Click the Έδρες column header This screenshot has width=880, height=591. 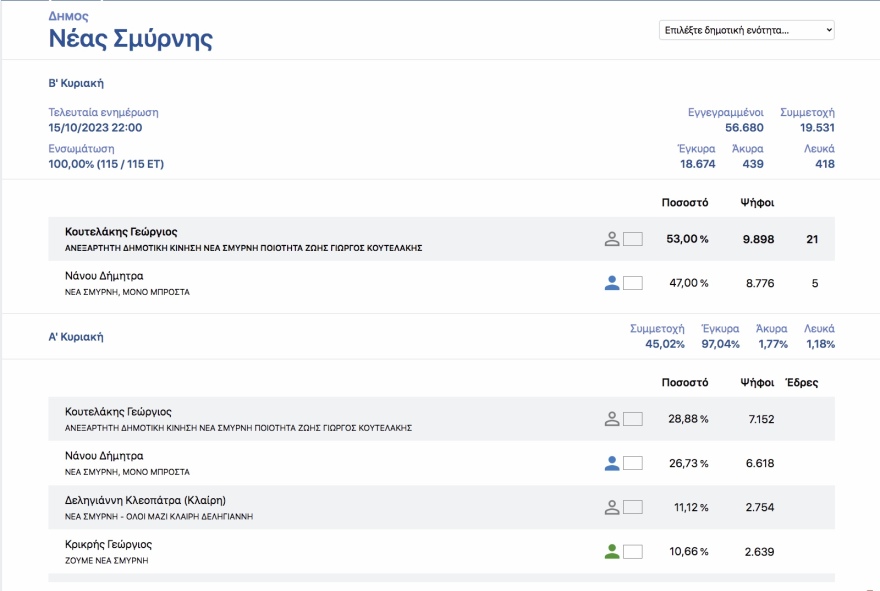click(803, 383)
